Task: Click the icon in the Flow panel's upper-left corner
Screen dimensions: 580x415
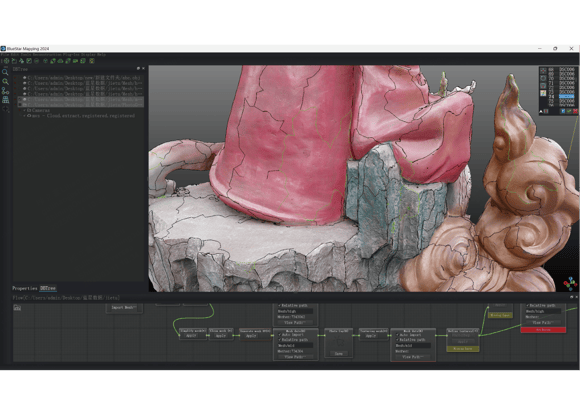Action: point(17,307)
